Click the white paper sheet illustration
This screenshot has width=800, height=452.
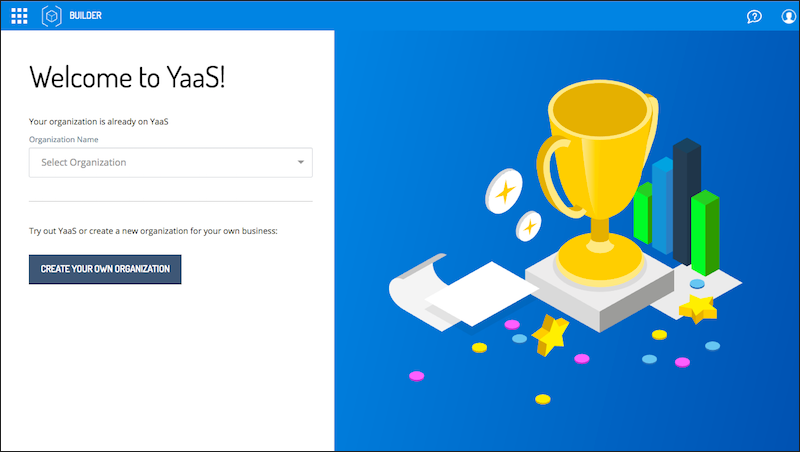[x=480, y=293]
